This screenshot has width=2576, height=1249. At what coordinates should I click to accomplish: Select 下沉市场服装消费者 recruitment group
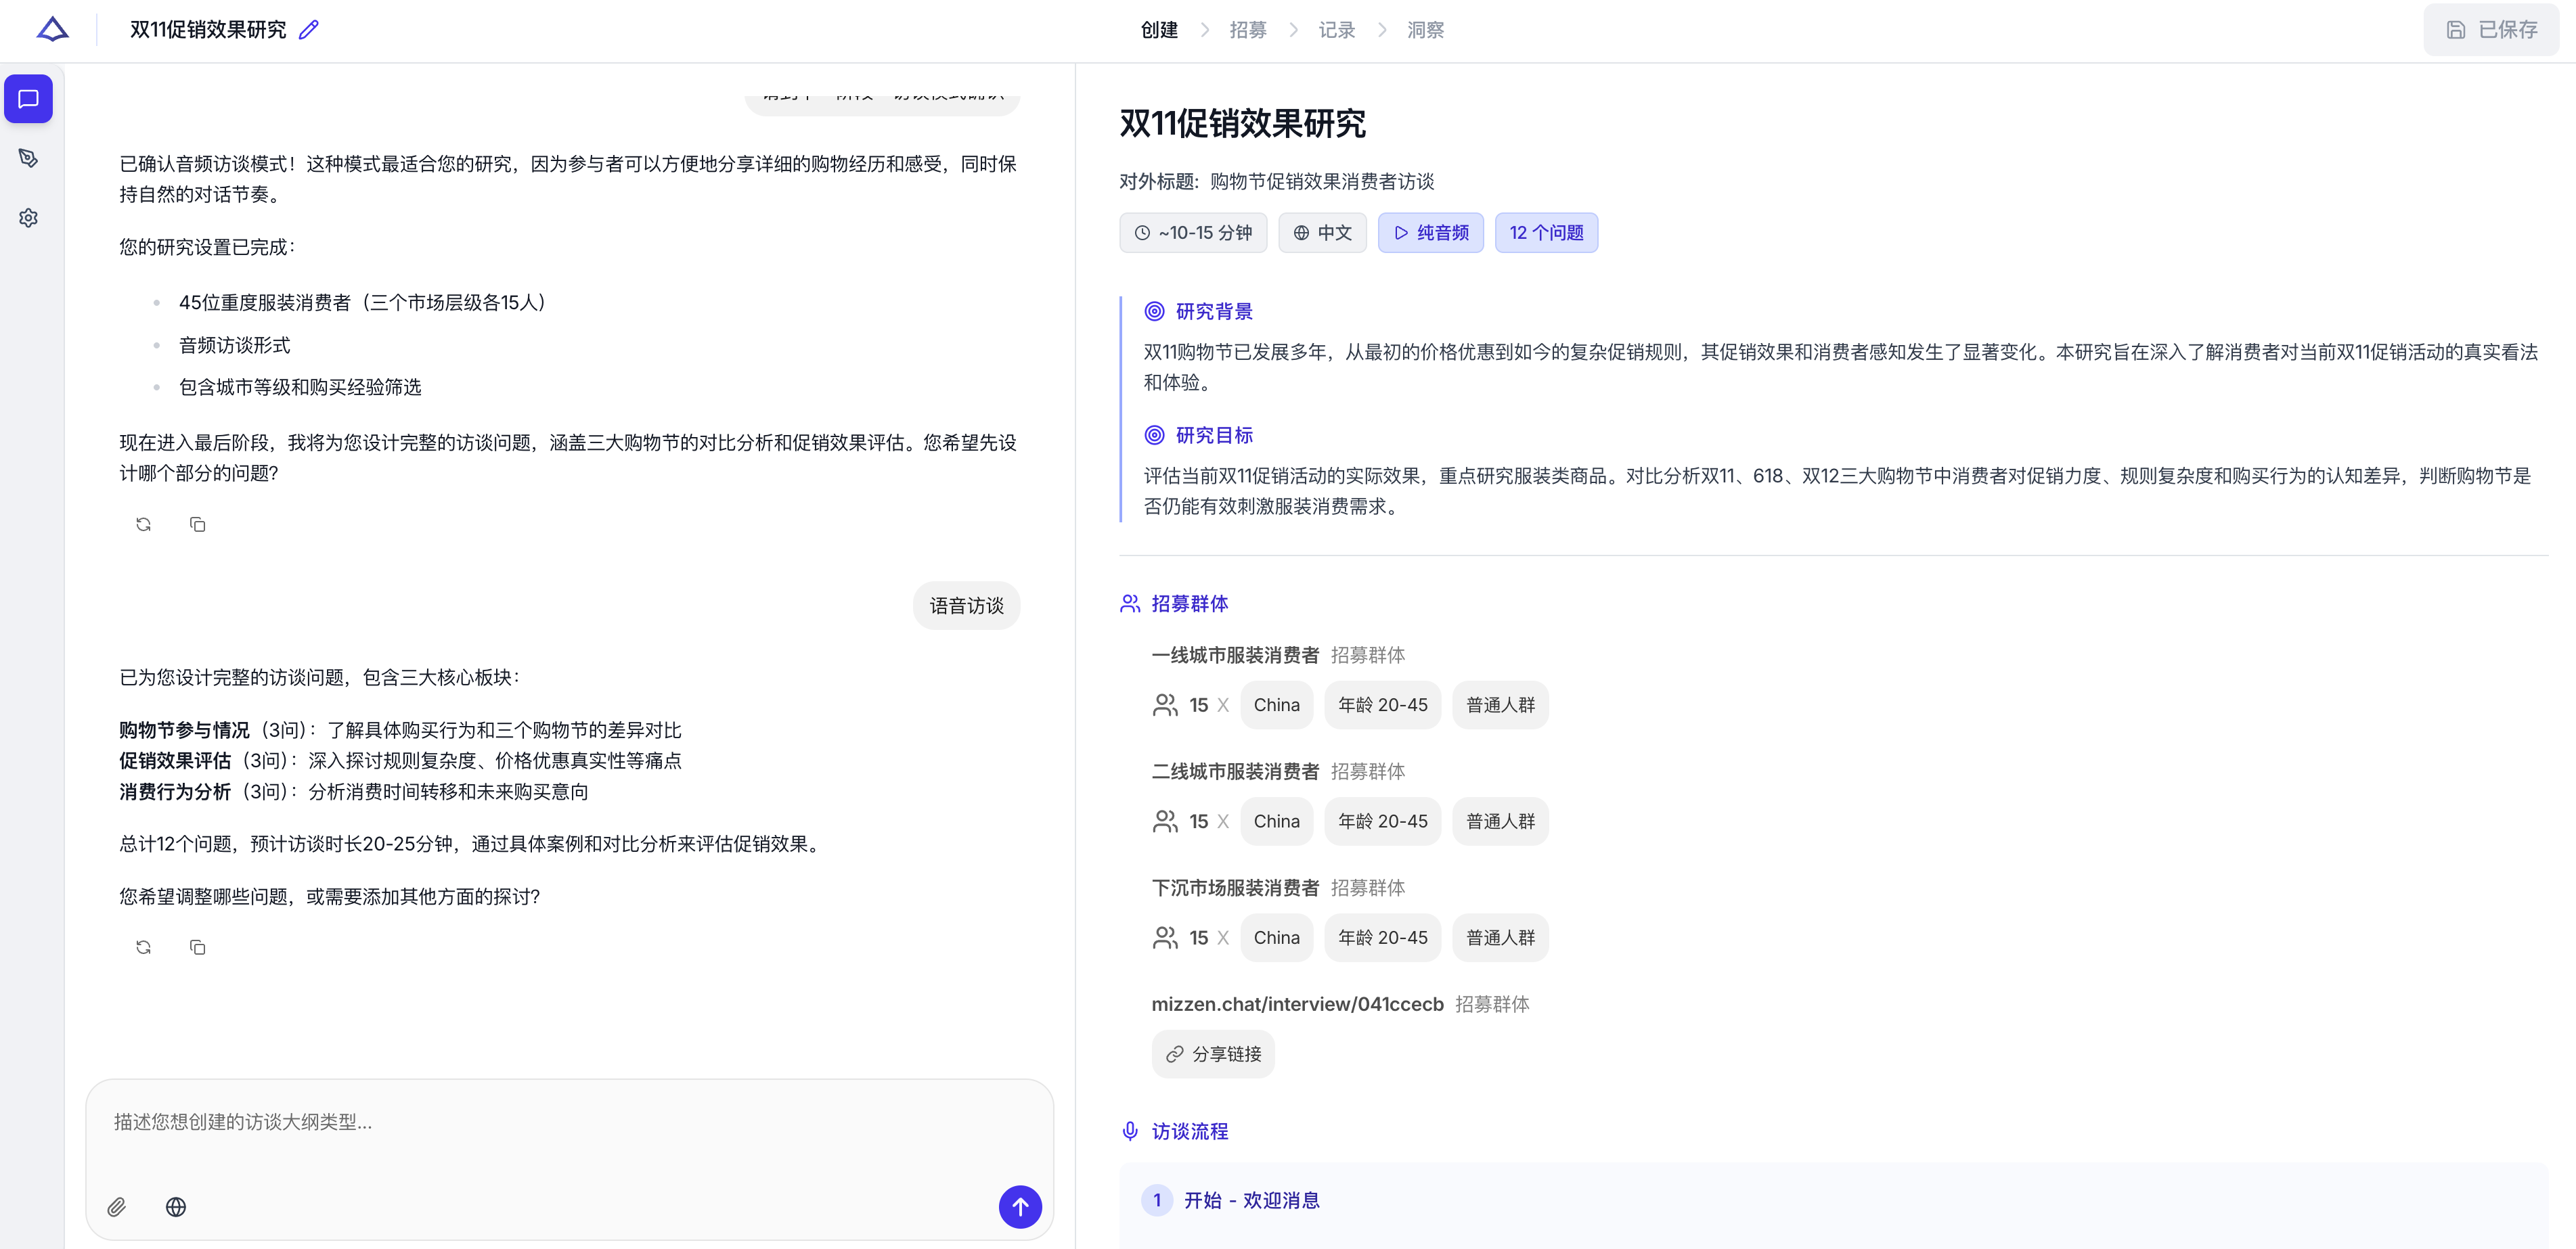tap(1235, 888)
